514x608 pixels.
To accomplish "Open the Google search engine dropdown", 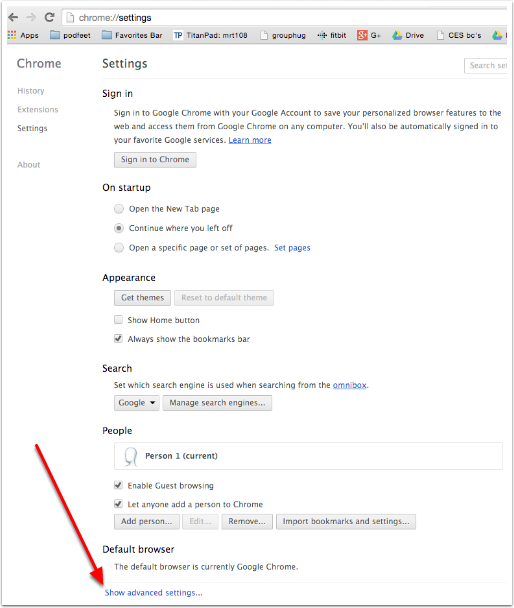I will point(136,403).
